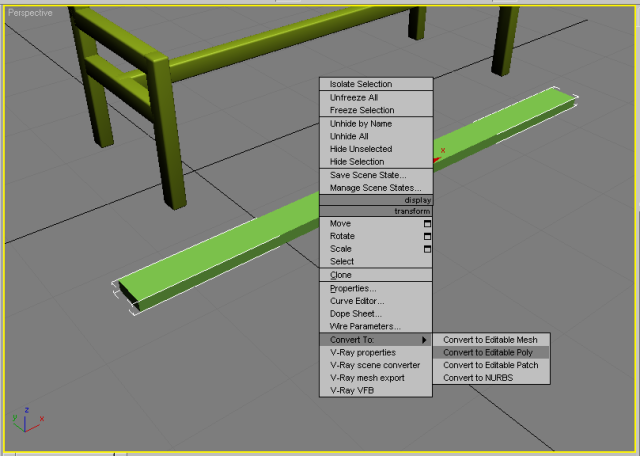Choose V-Ray mesh export
This screenshot has height=456, width=640.
pos(376,378)
